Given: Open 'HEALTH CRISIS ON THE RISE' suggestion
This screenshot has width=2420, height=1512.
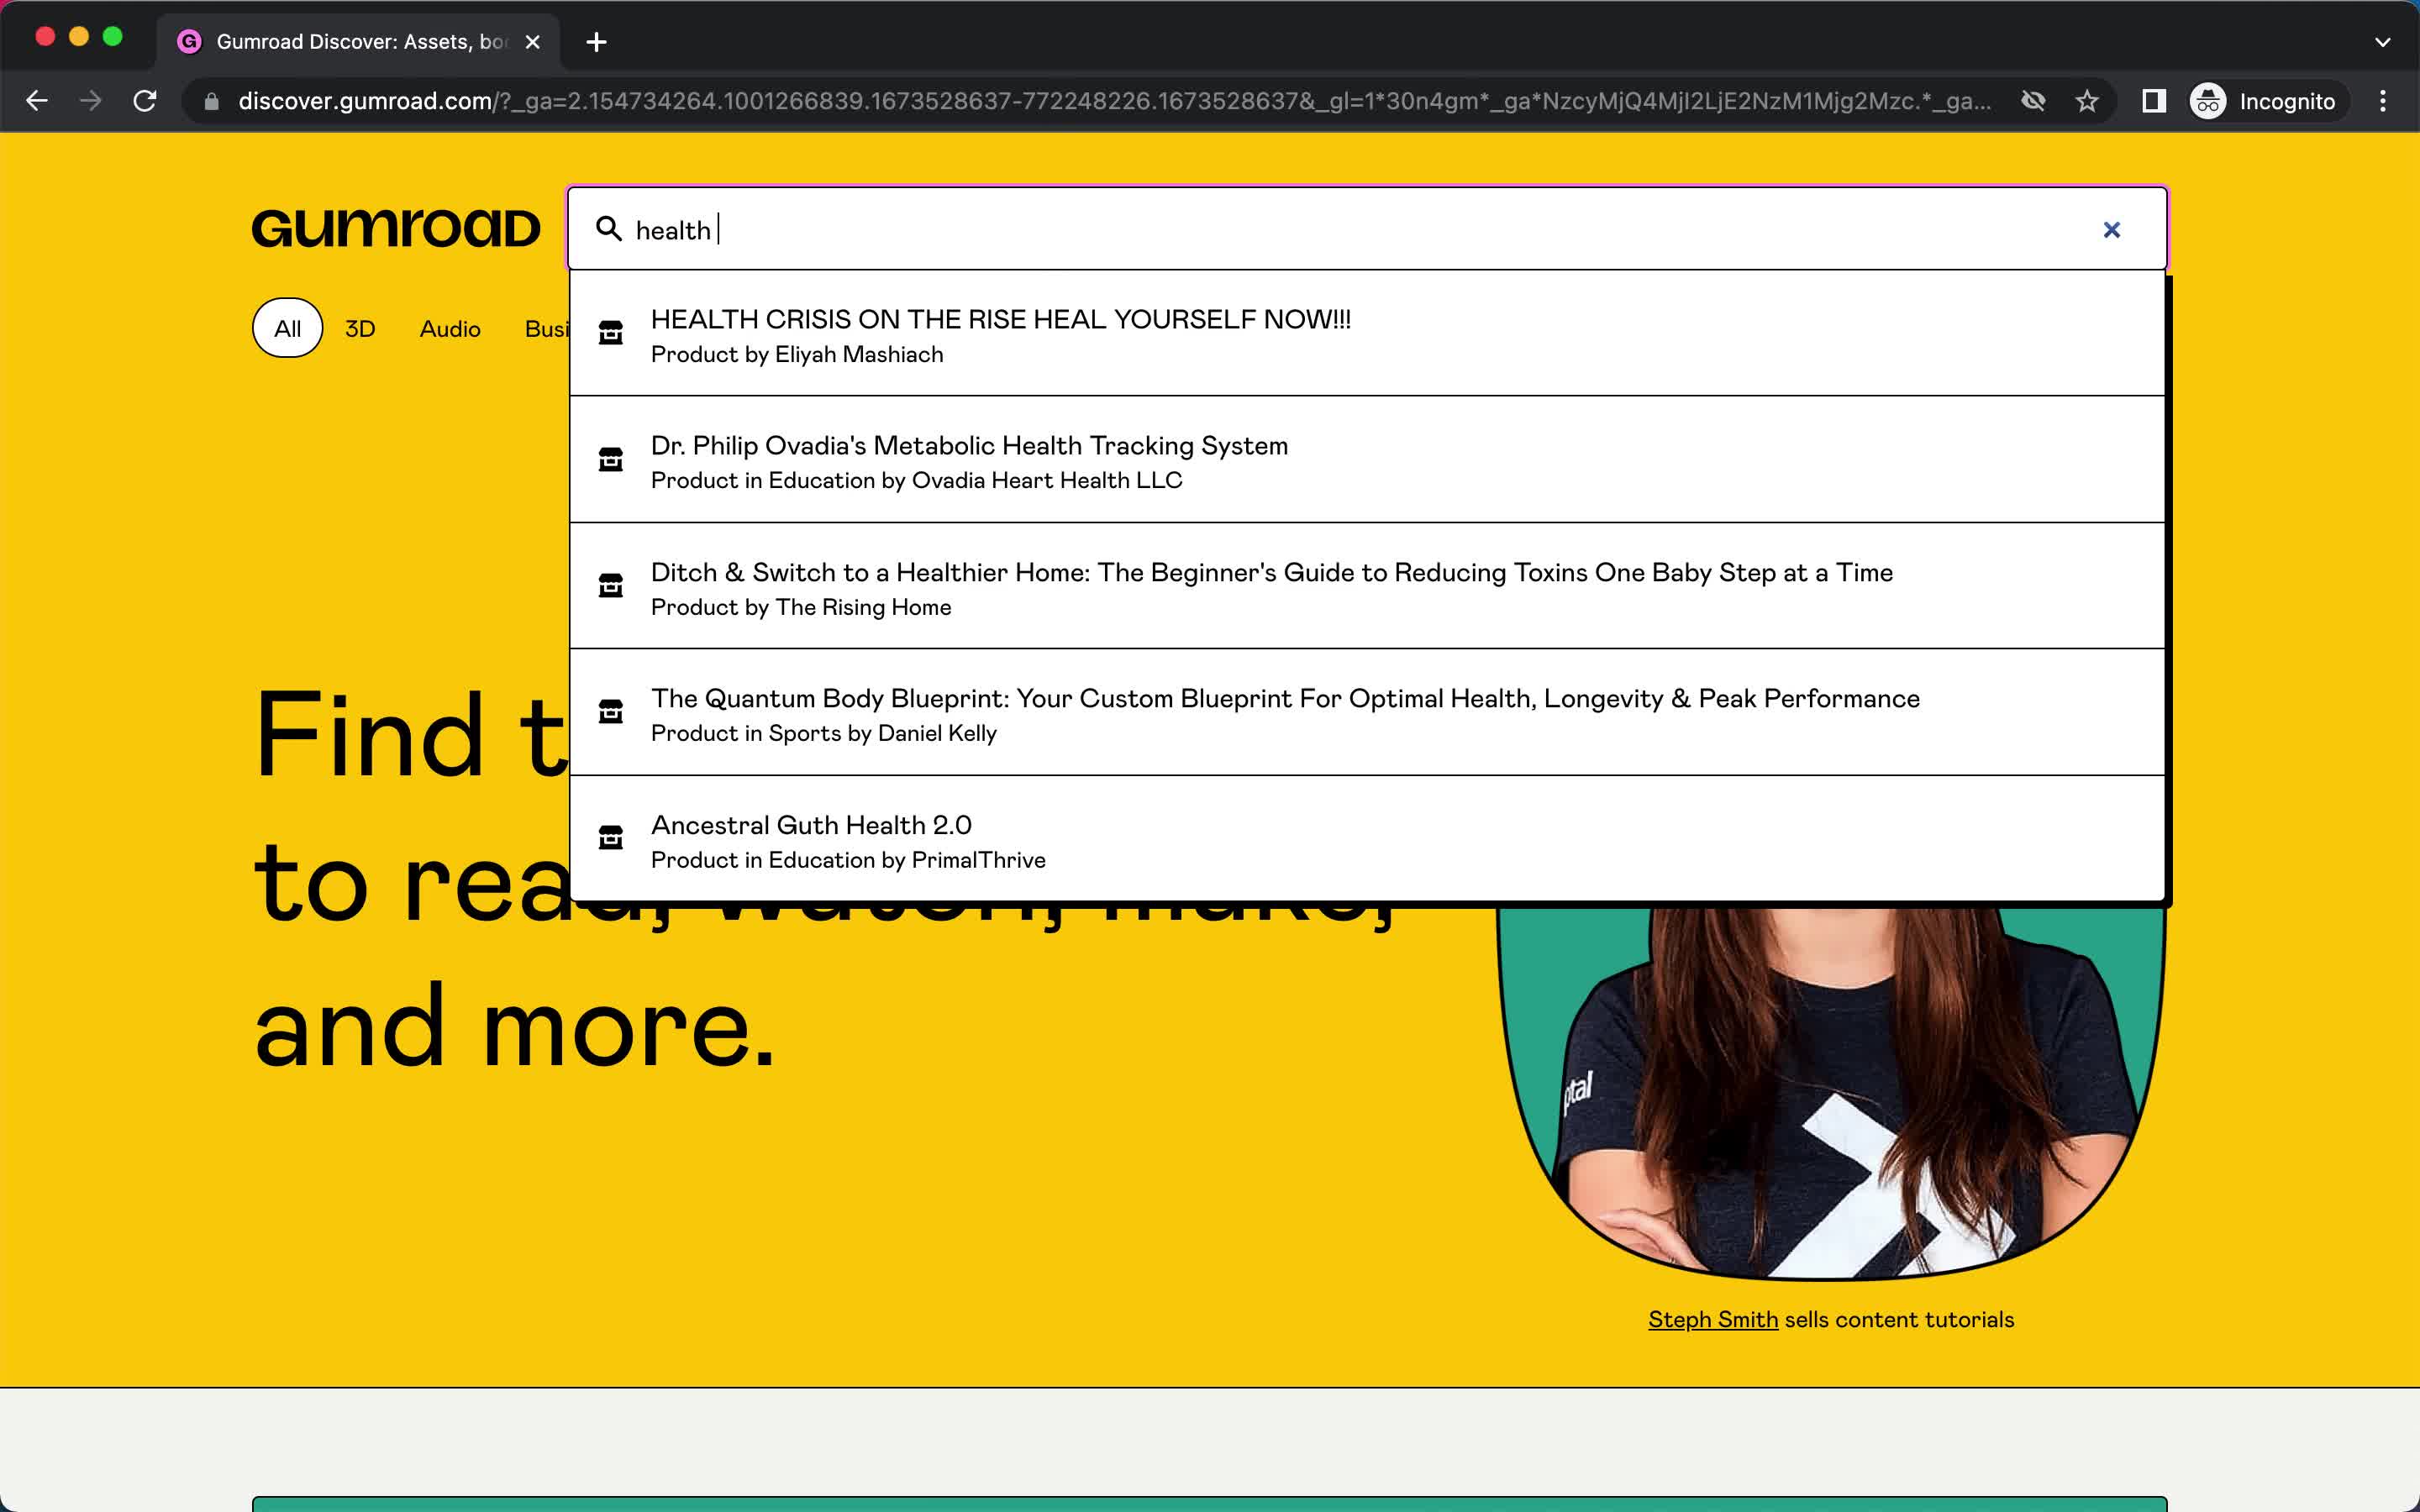Looking at the screenshot, I should tap(1367, 334).
